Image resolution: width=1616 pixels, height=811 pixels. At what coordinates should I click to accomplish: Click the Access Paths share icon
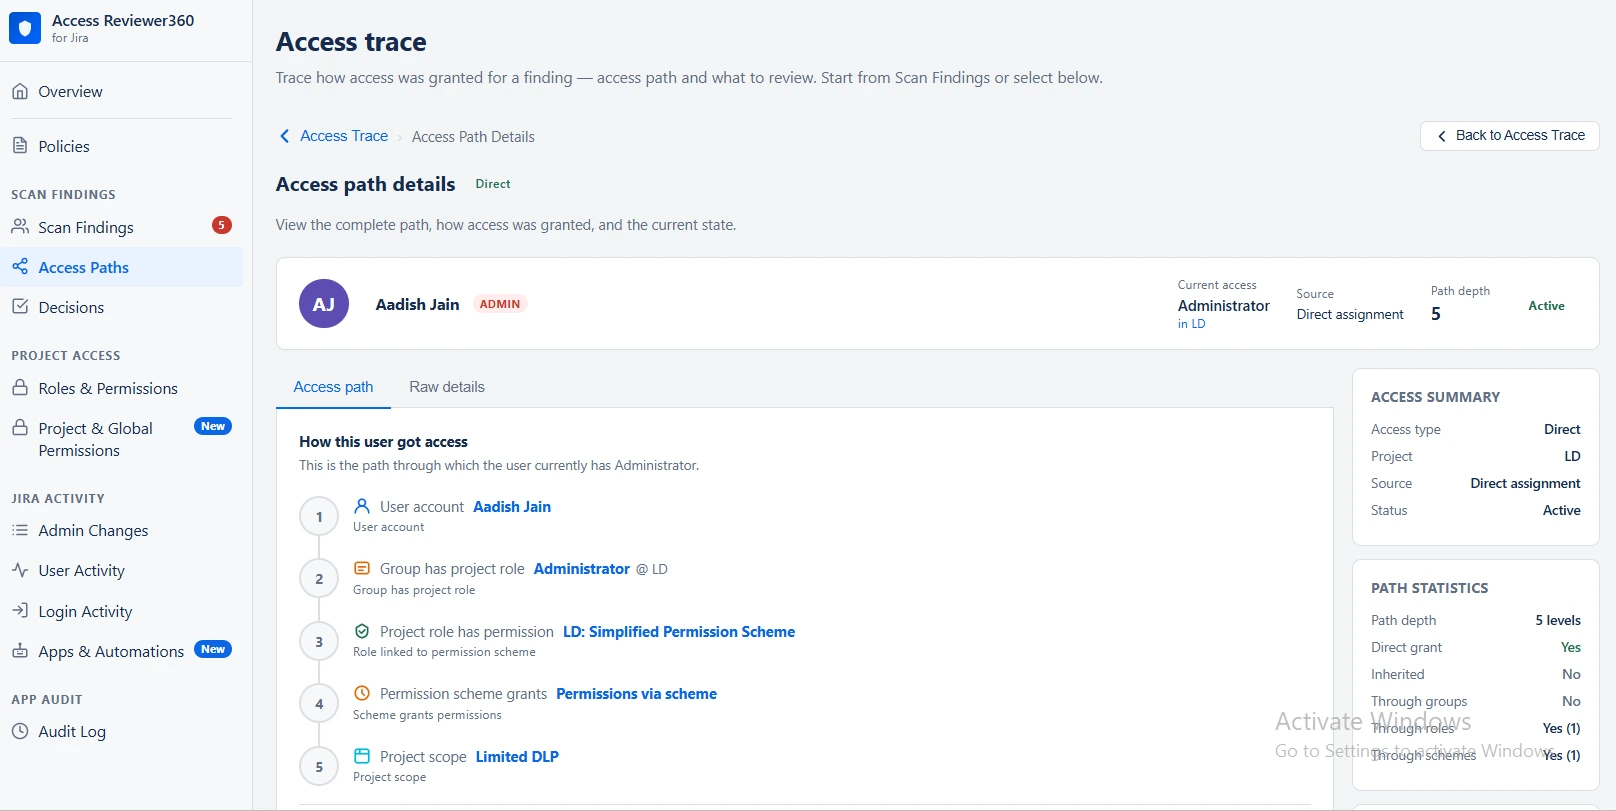20,267
